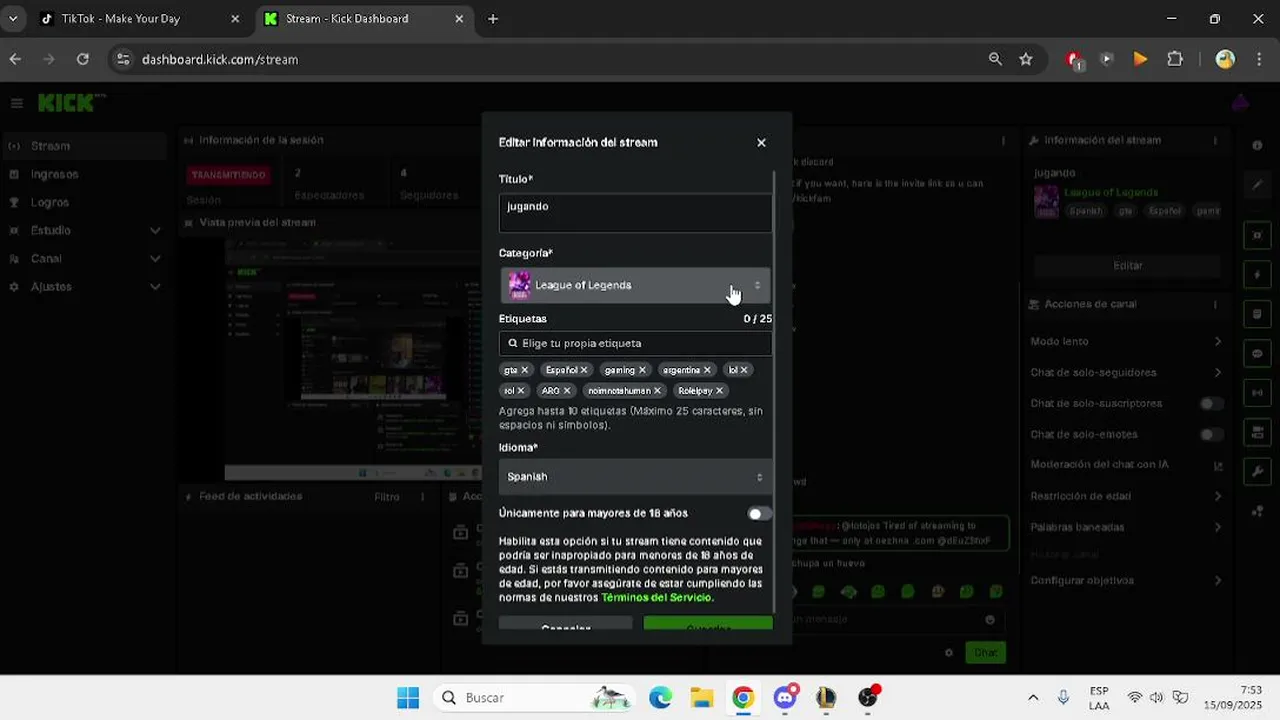This screenshot has height=720, width=1280.
Task: Click the green Chat send button
Action: (985, 653)
